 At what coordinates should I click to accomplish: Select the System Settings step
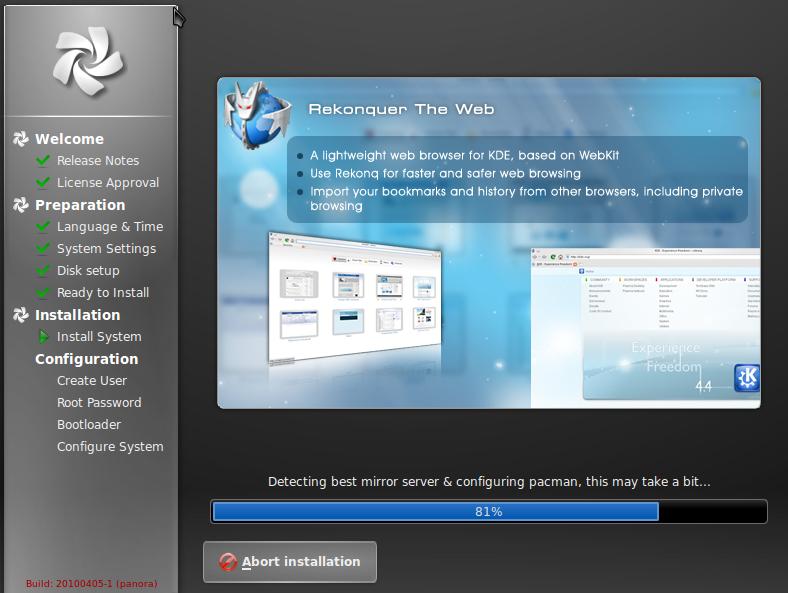point(106,249)
